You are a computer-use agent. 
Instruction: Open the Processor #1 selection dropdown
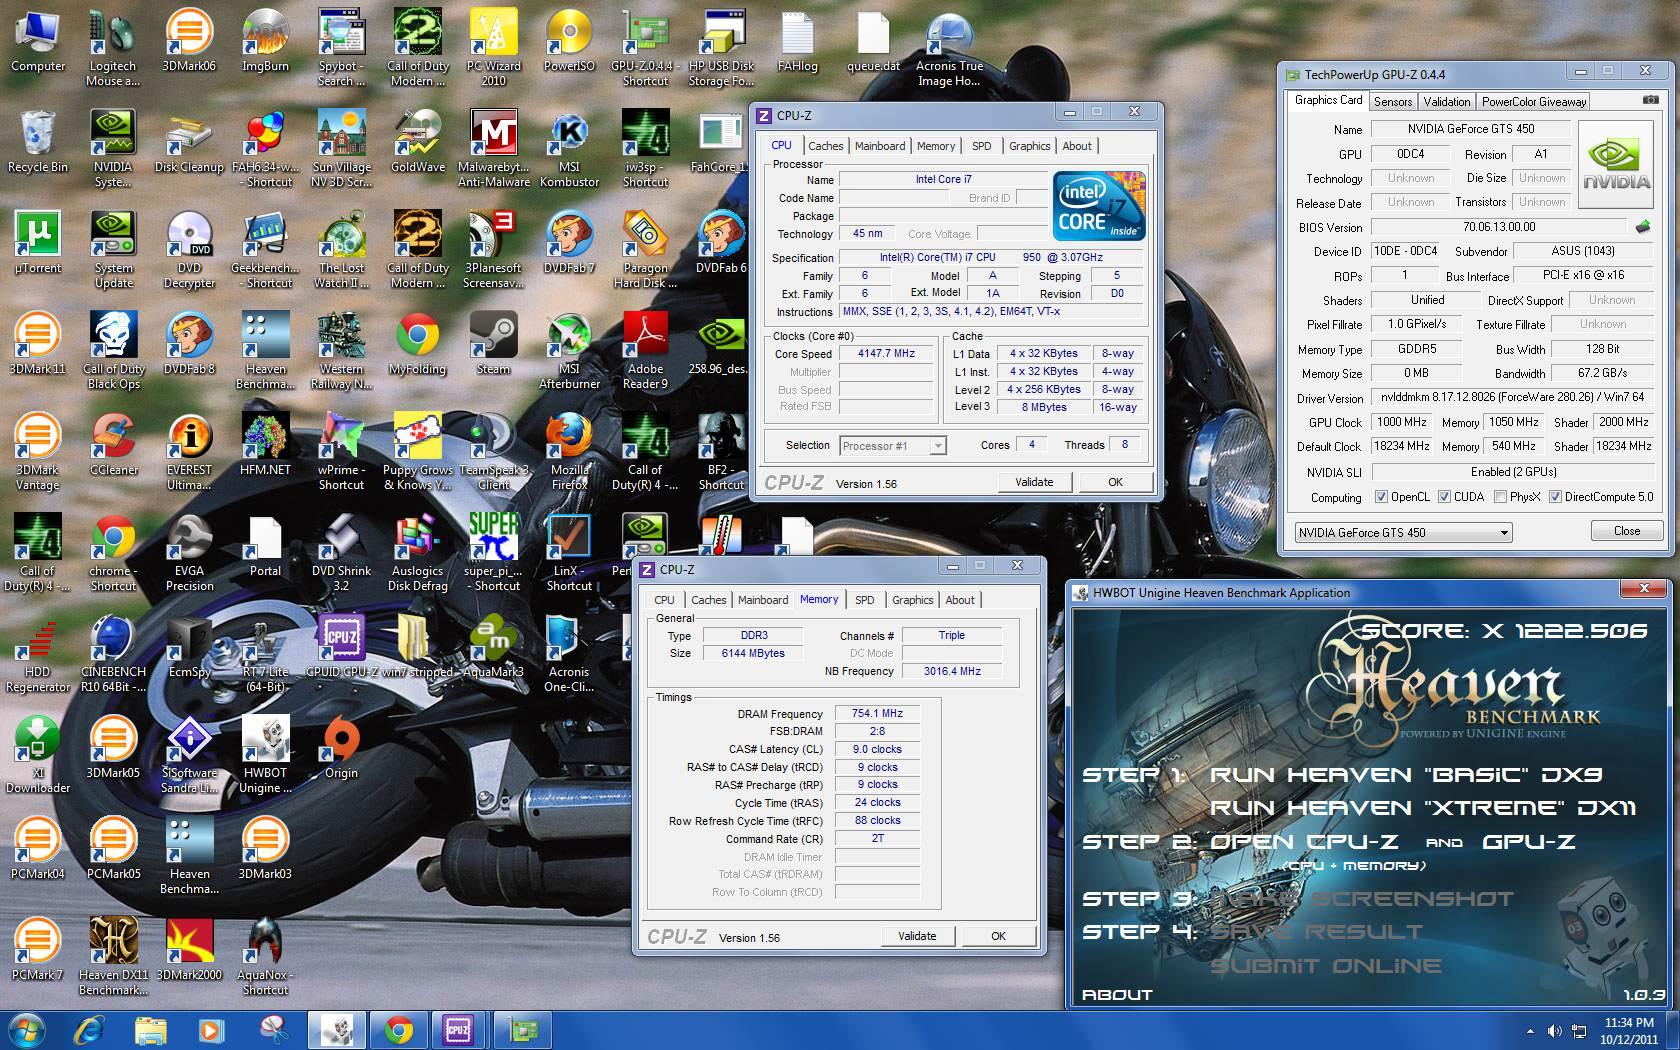(x=892, y=446)
